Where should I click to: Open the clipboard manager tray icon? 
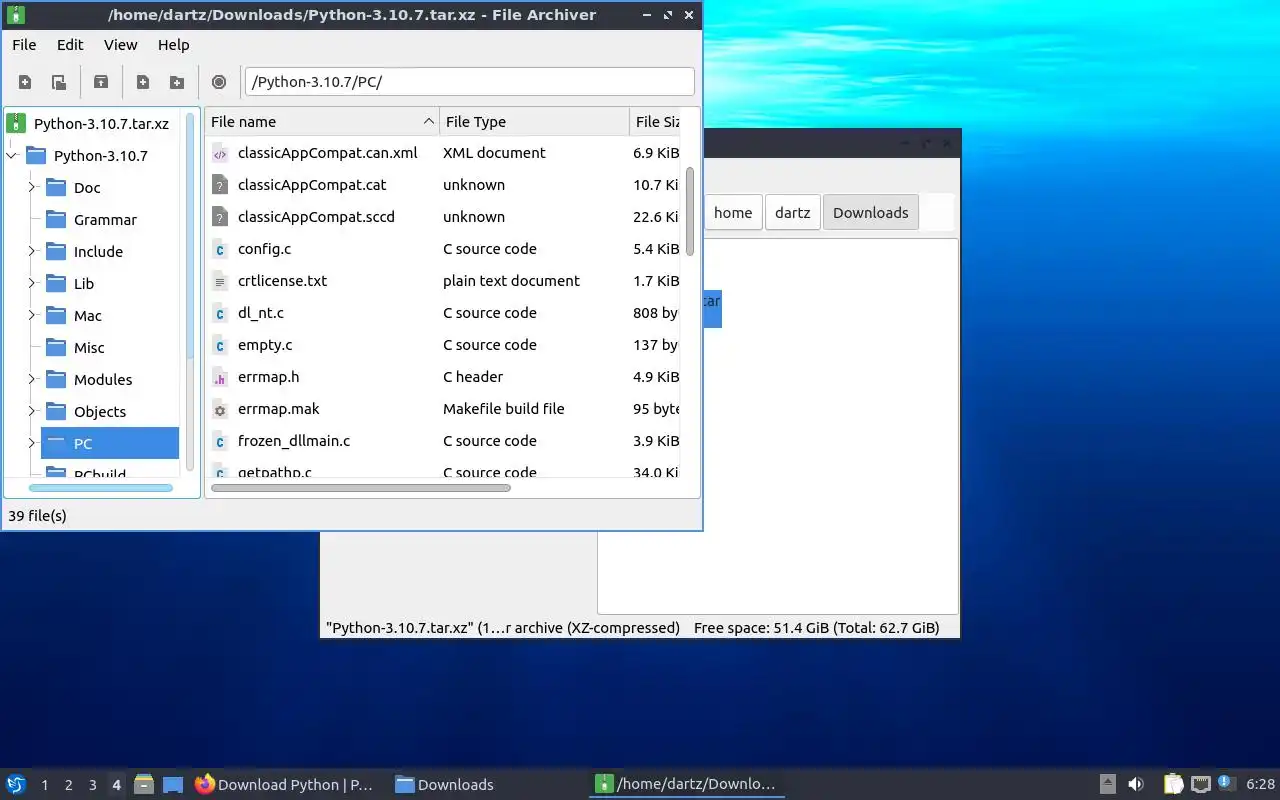click(1174, 784)
